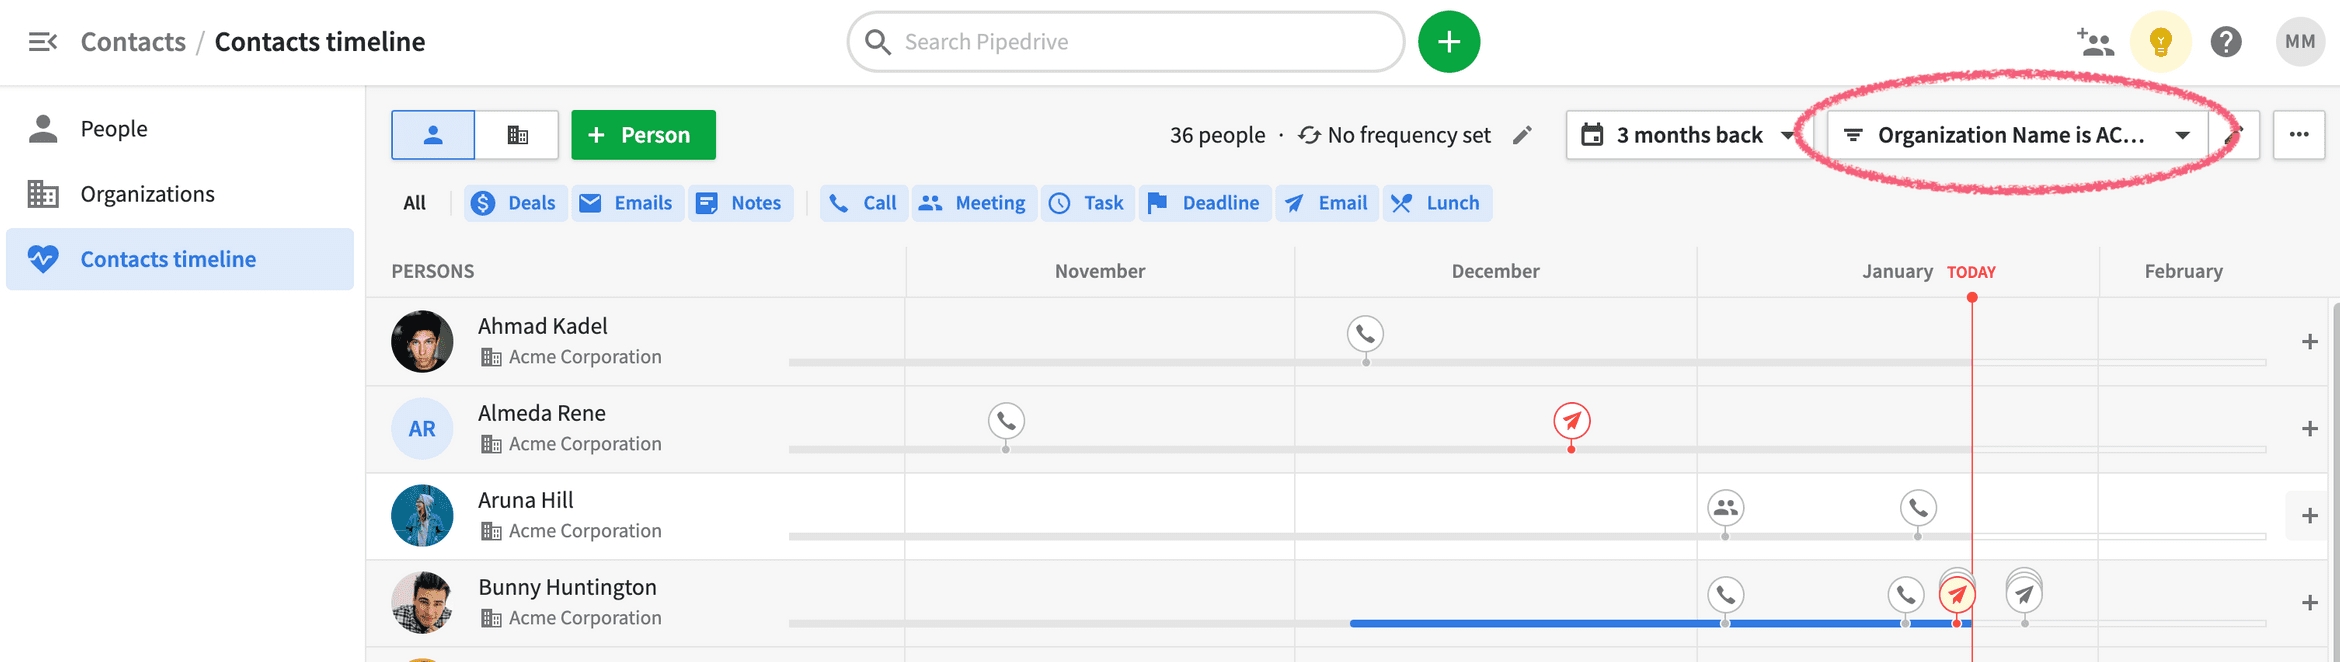
Task: Click the green quick add plus button
Action: tap(1449, 42)
